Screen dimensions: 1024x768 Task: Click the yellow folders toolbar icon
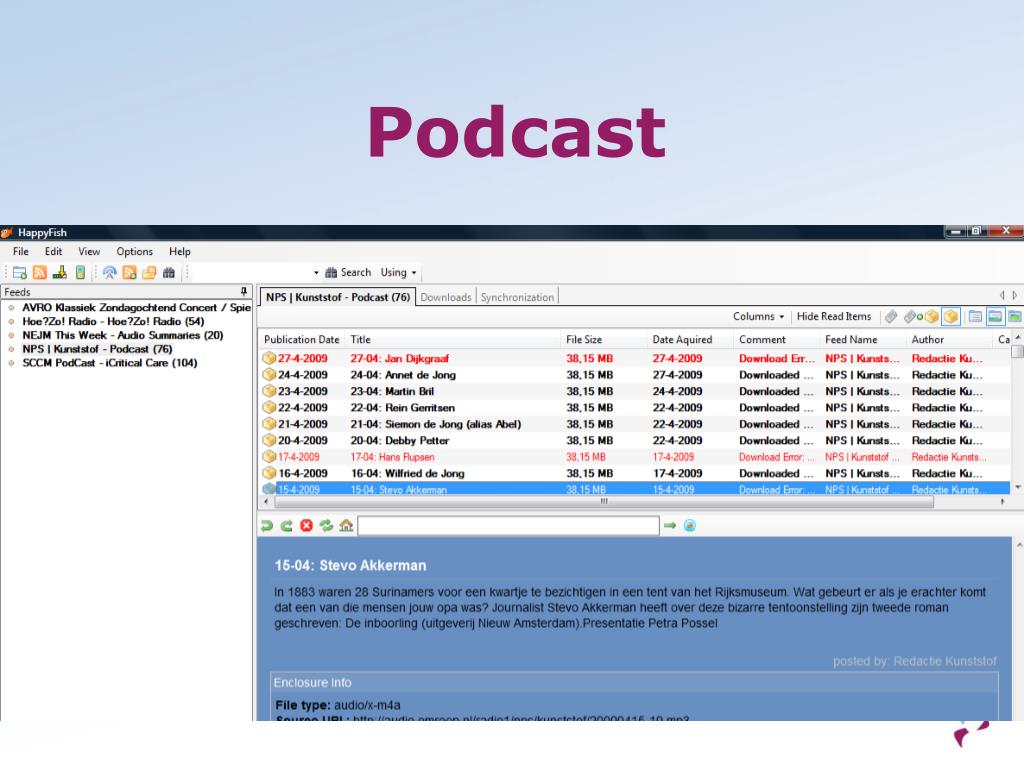pos(150,272)
